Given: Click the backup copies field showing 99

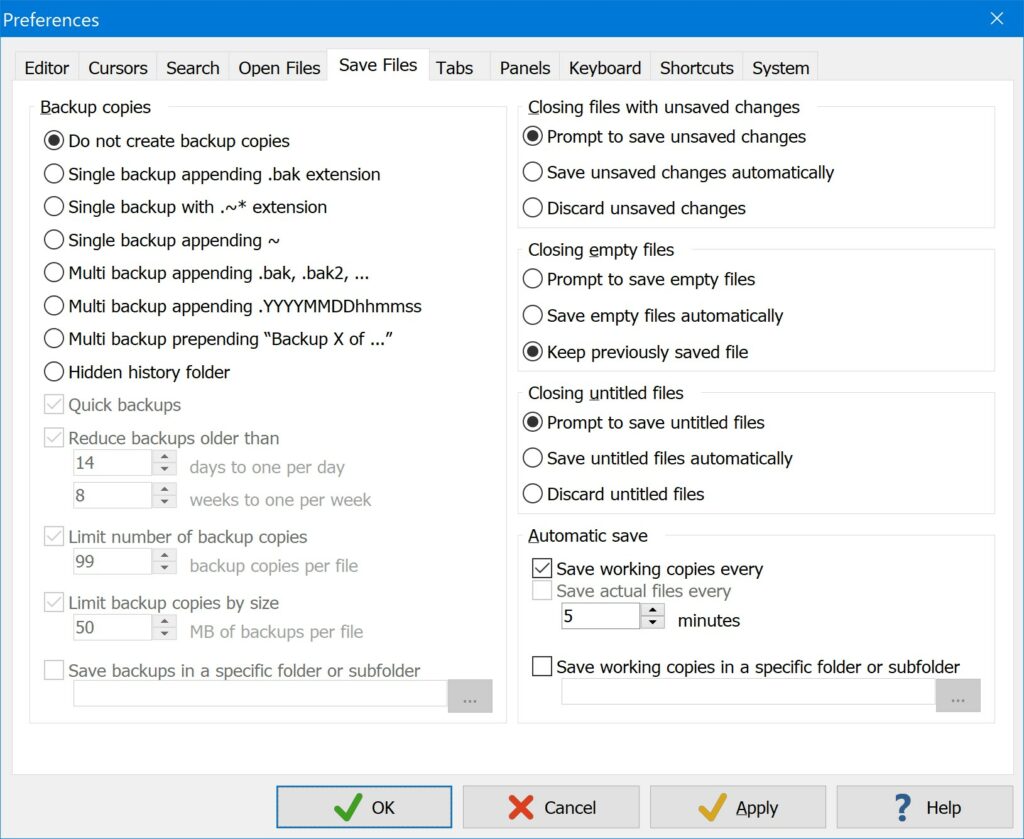Looking at the screenshot, I should point(113,562).
